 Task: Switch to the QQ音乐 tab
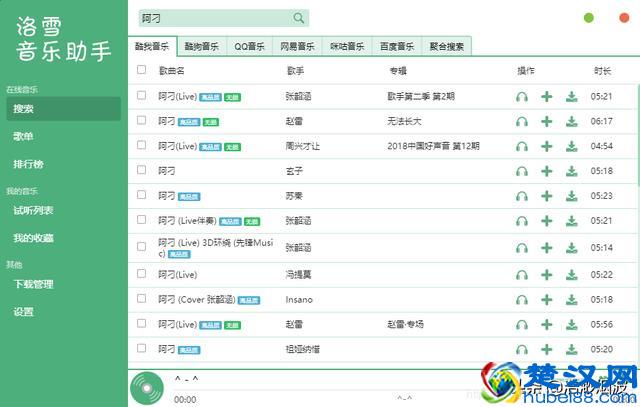(x=249, y=46)
